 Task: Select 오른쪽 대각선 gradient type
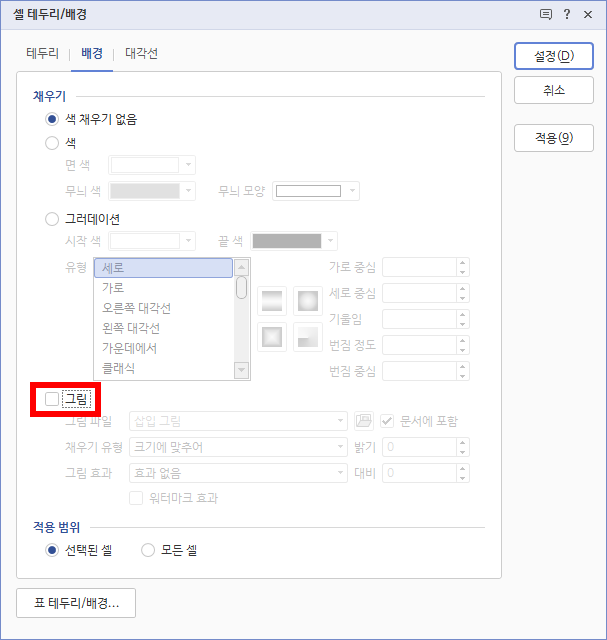(163, 308)
